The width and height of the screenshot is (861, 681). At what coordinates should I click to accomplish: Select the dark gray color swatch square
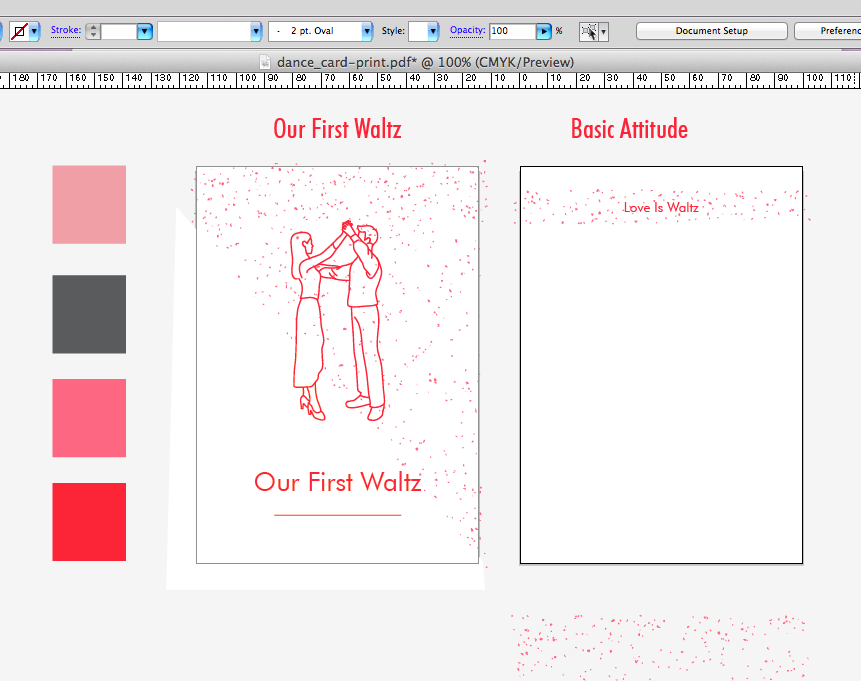coord(89,314)
